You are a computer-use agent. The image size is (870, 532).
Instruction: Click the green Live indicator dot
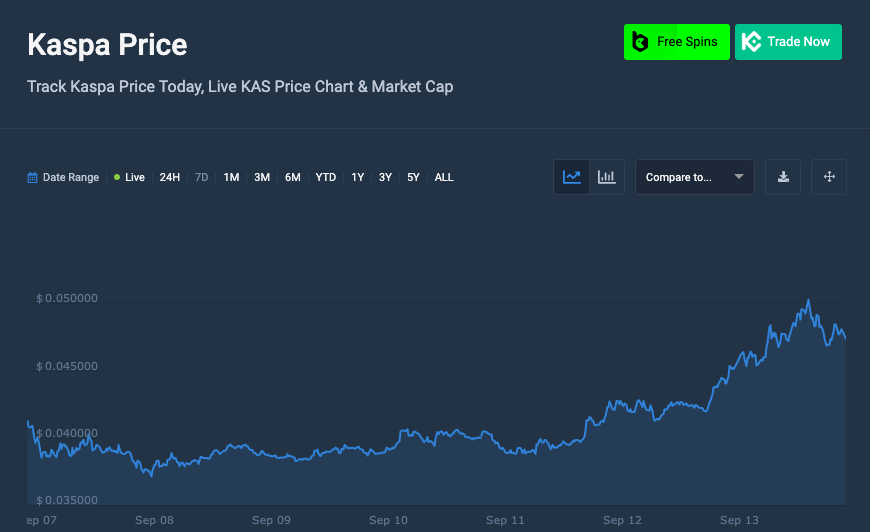tap(117, 178)
